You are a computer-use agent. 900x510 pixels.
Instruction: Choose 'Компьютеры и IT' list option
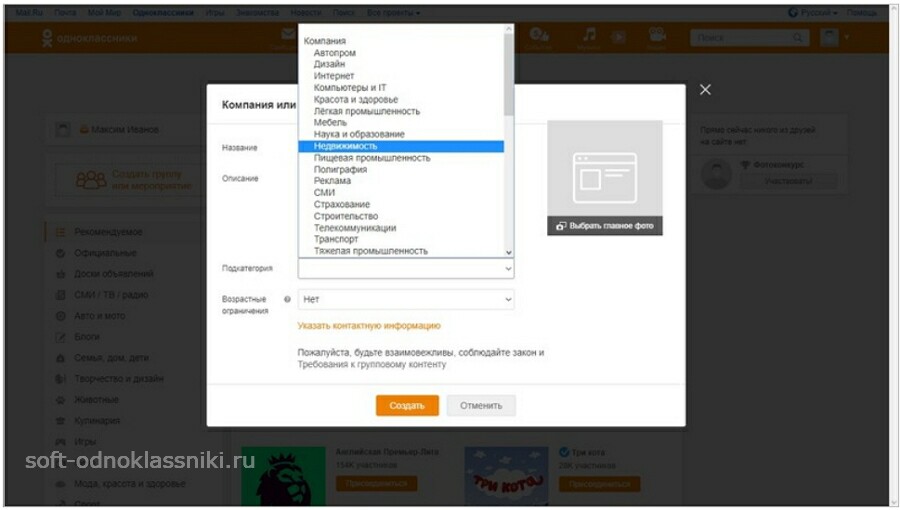350,87
